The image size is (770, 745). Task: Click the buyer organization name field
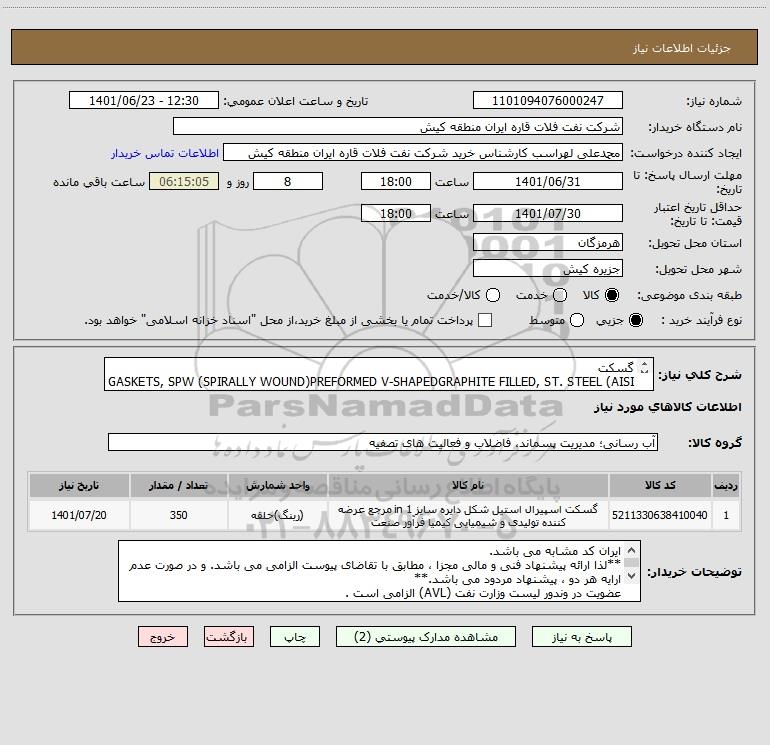(x=398, y=126)
